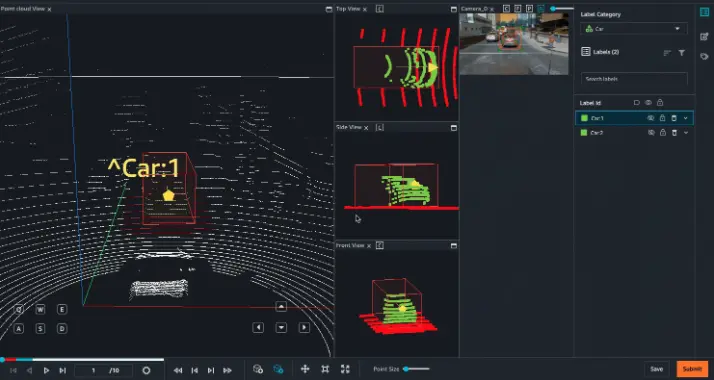
Task: Toggle the F button in camera toolbar
Action: [518, 9]
